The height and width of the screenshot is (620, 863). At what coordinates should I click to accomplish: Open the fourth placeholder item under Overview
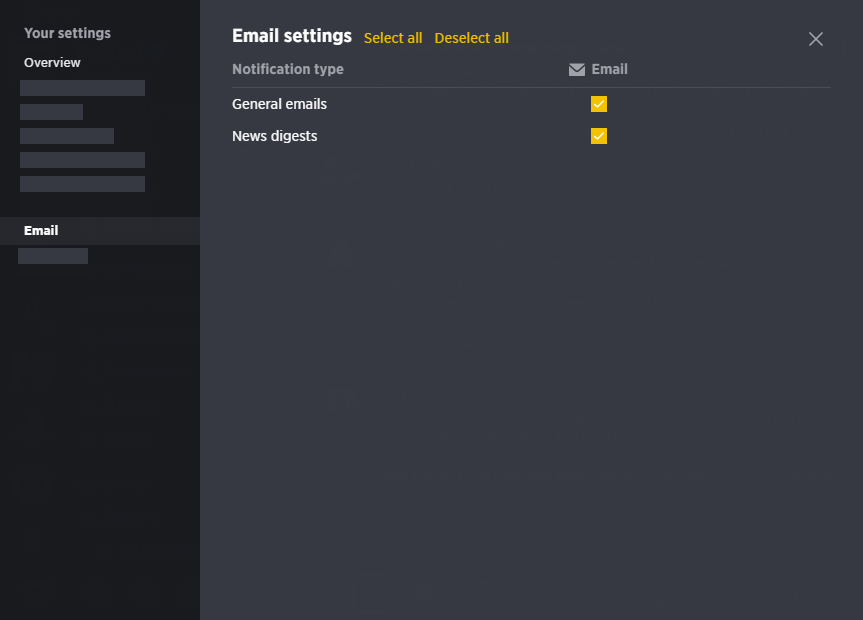83,160
